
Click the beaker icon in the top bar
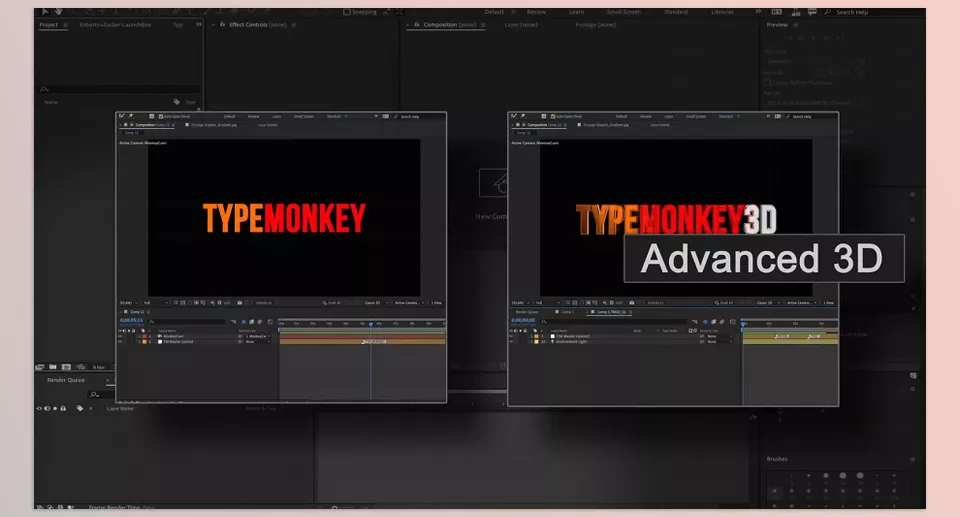(795, 12)
